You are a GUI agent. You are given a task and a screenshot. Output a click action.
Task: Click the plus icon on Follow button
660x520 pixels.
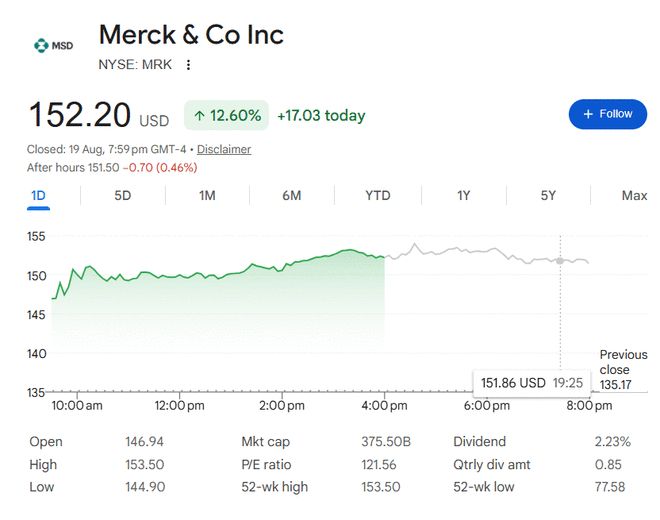click(x=588, y=114)
